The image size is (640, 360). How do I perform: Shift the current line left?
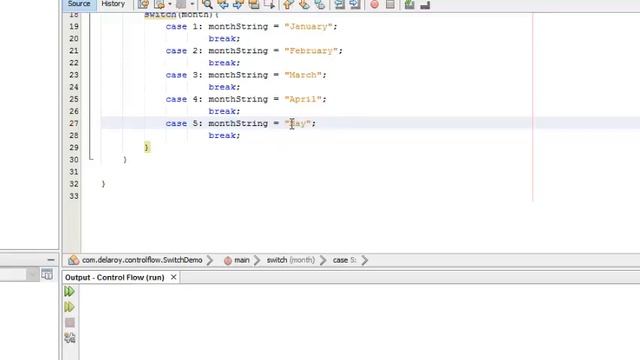click(x=339, y=4)
